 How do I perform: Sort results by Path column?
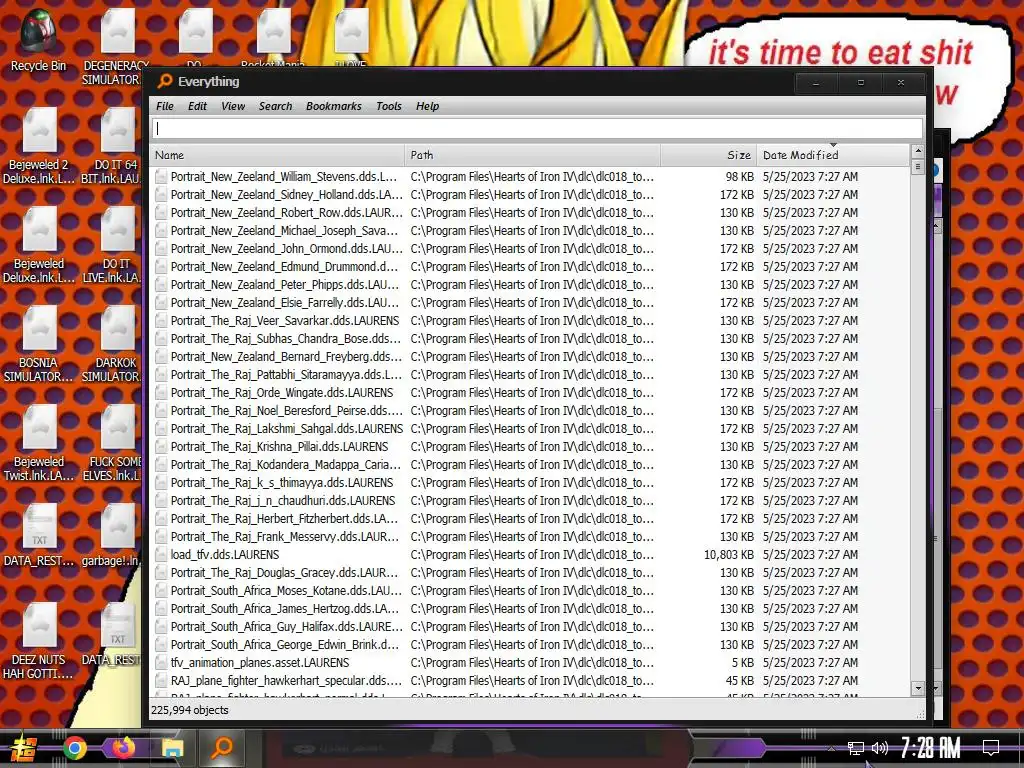(532, 155)
